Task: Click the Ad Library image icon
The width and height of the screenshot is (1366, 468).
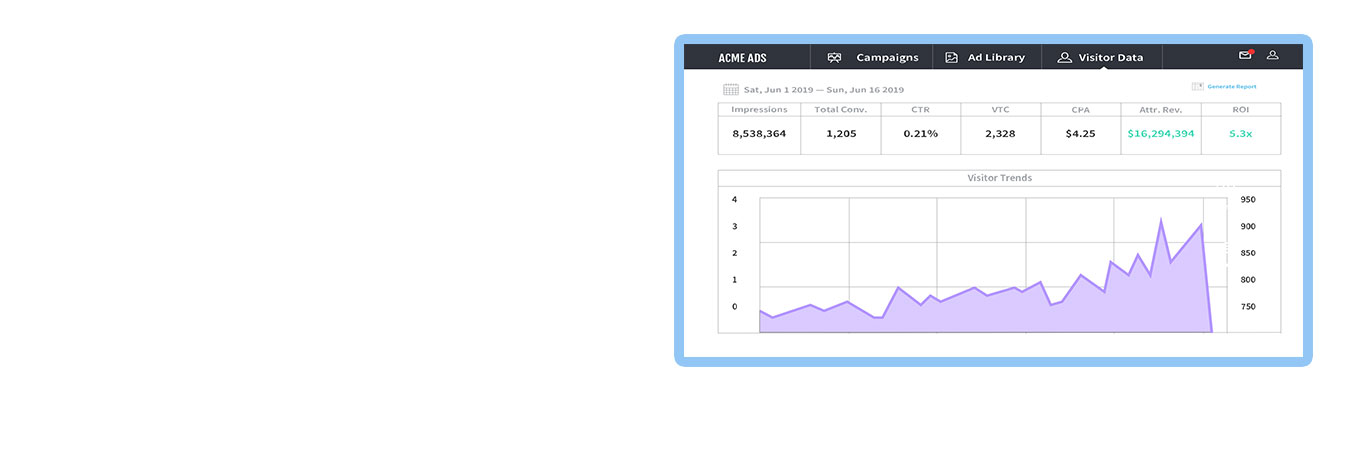Action: click(x=952, y=58)
